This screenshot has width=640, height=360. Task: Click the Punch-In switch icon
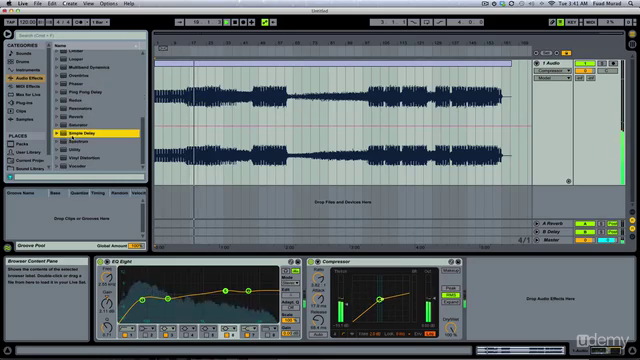coord(413,22)
